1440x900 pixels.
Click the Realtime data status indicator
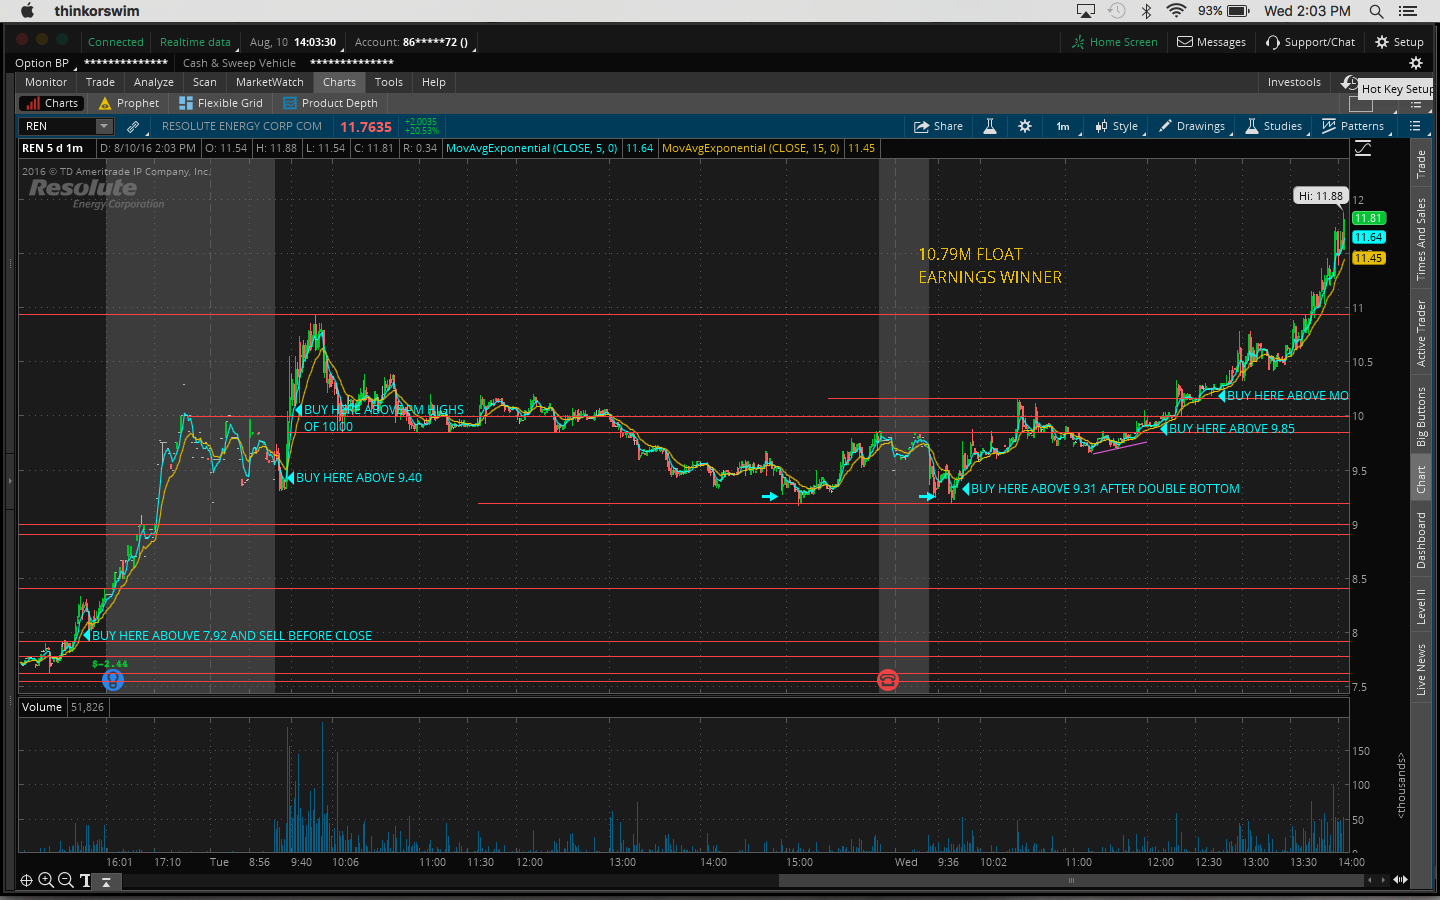tap(195, 42)
